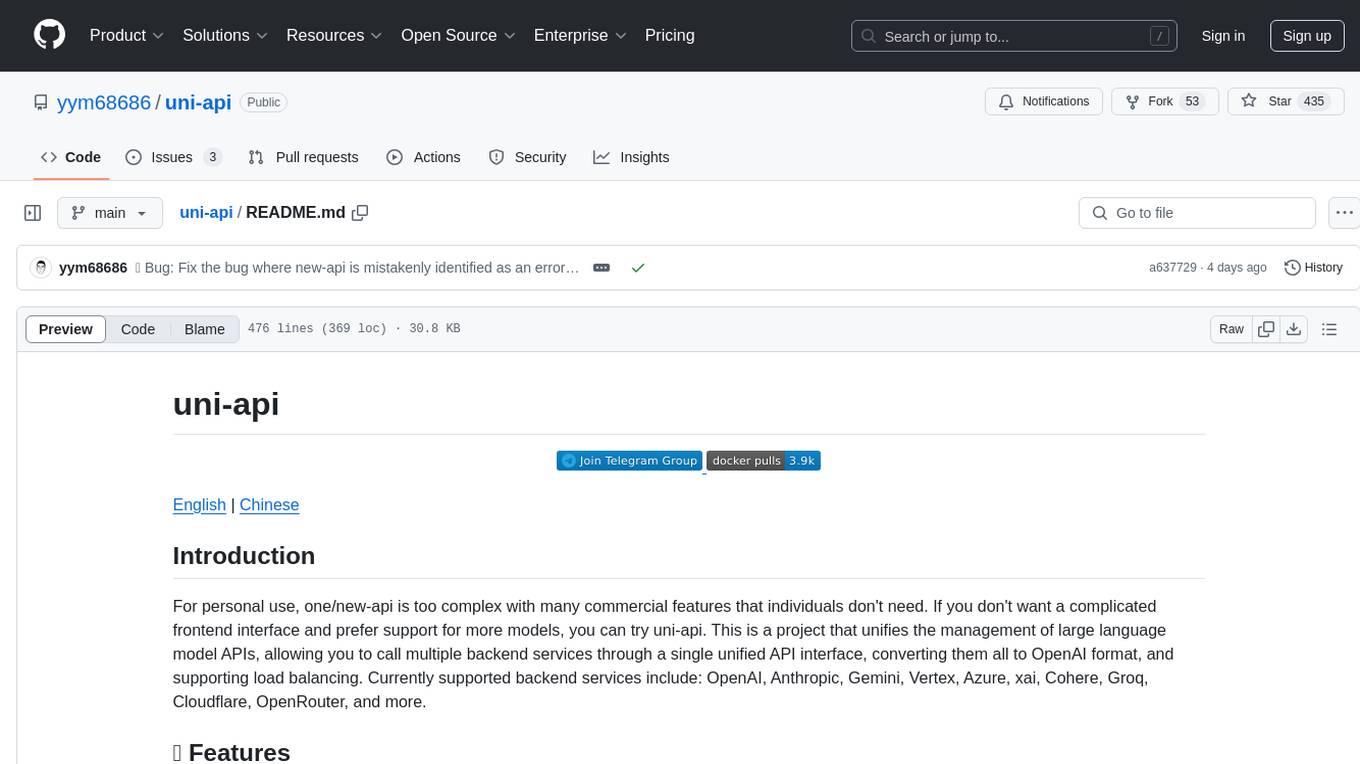Screen dimensions: 1360x764
Task: Click the Notifications bell button
Action: coord(1044,102)
